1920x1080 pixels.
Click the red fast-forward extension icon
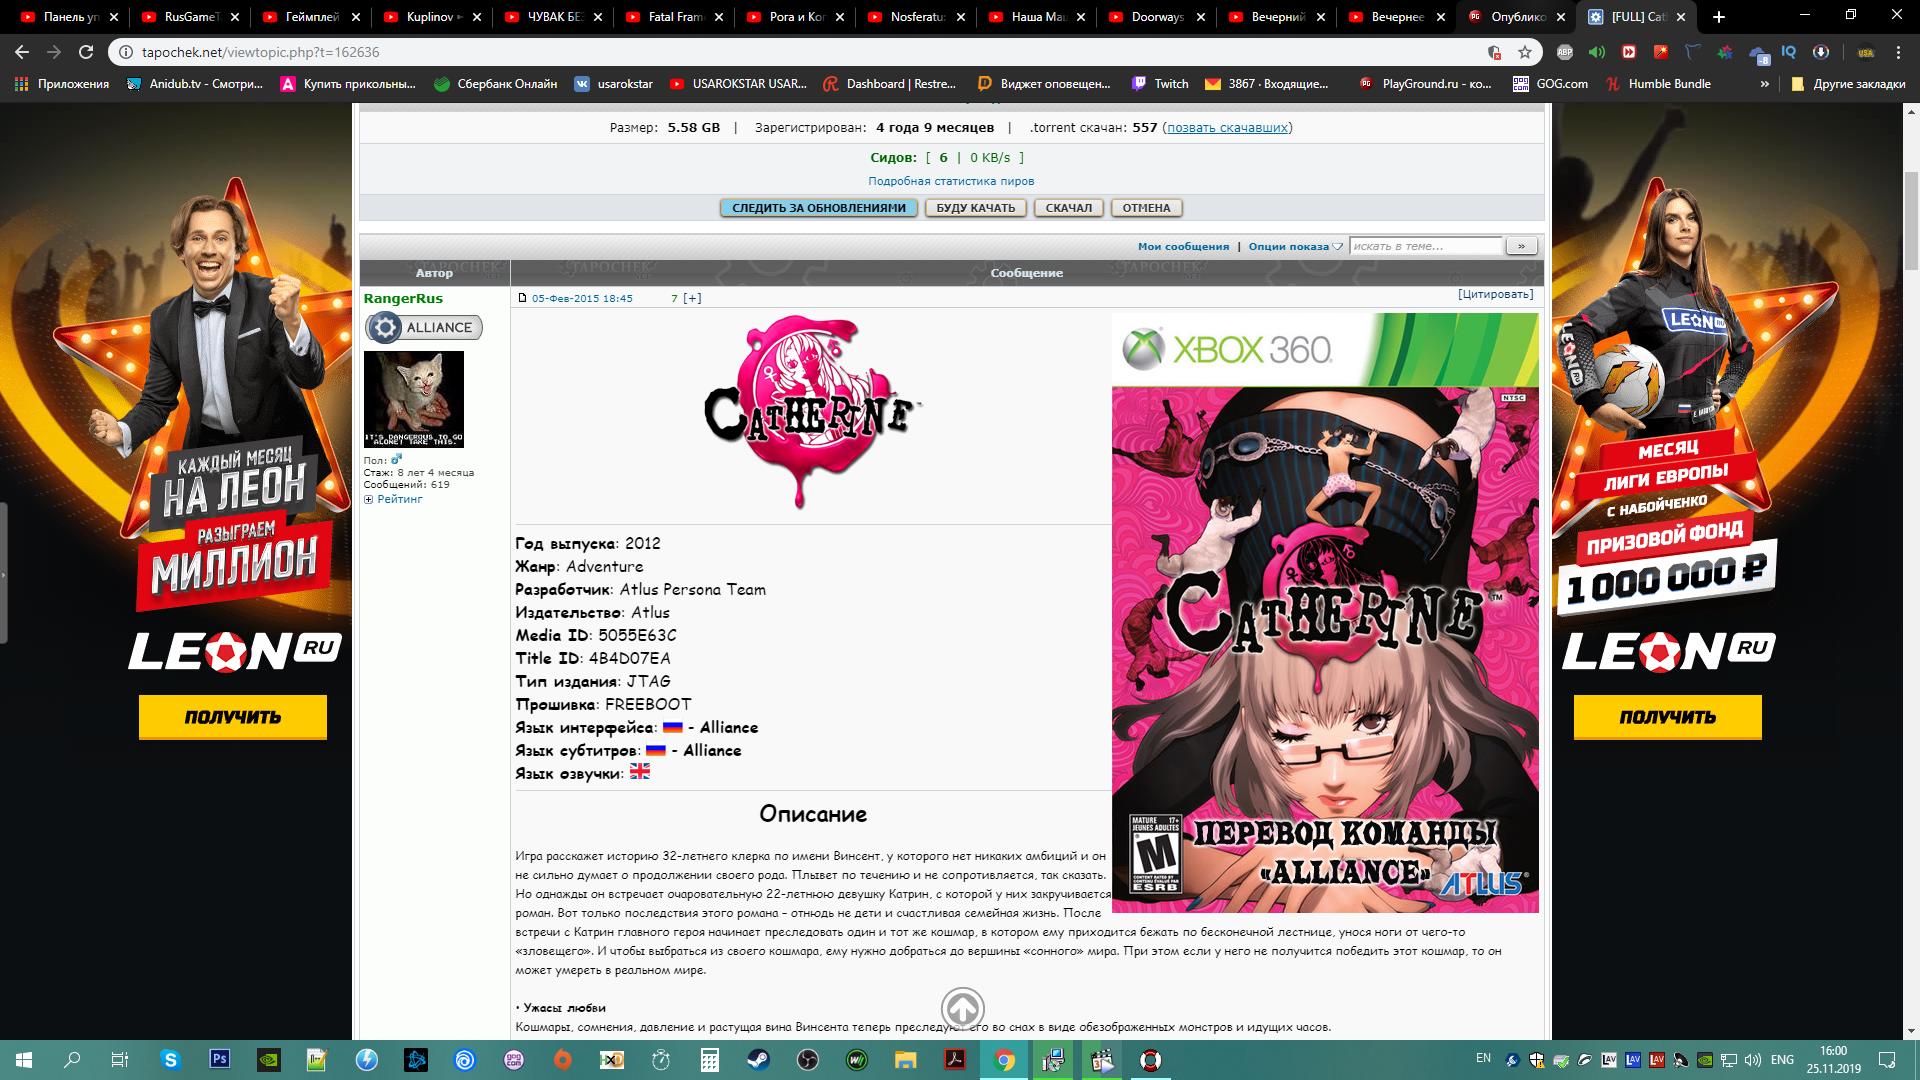coord(1629,52)
